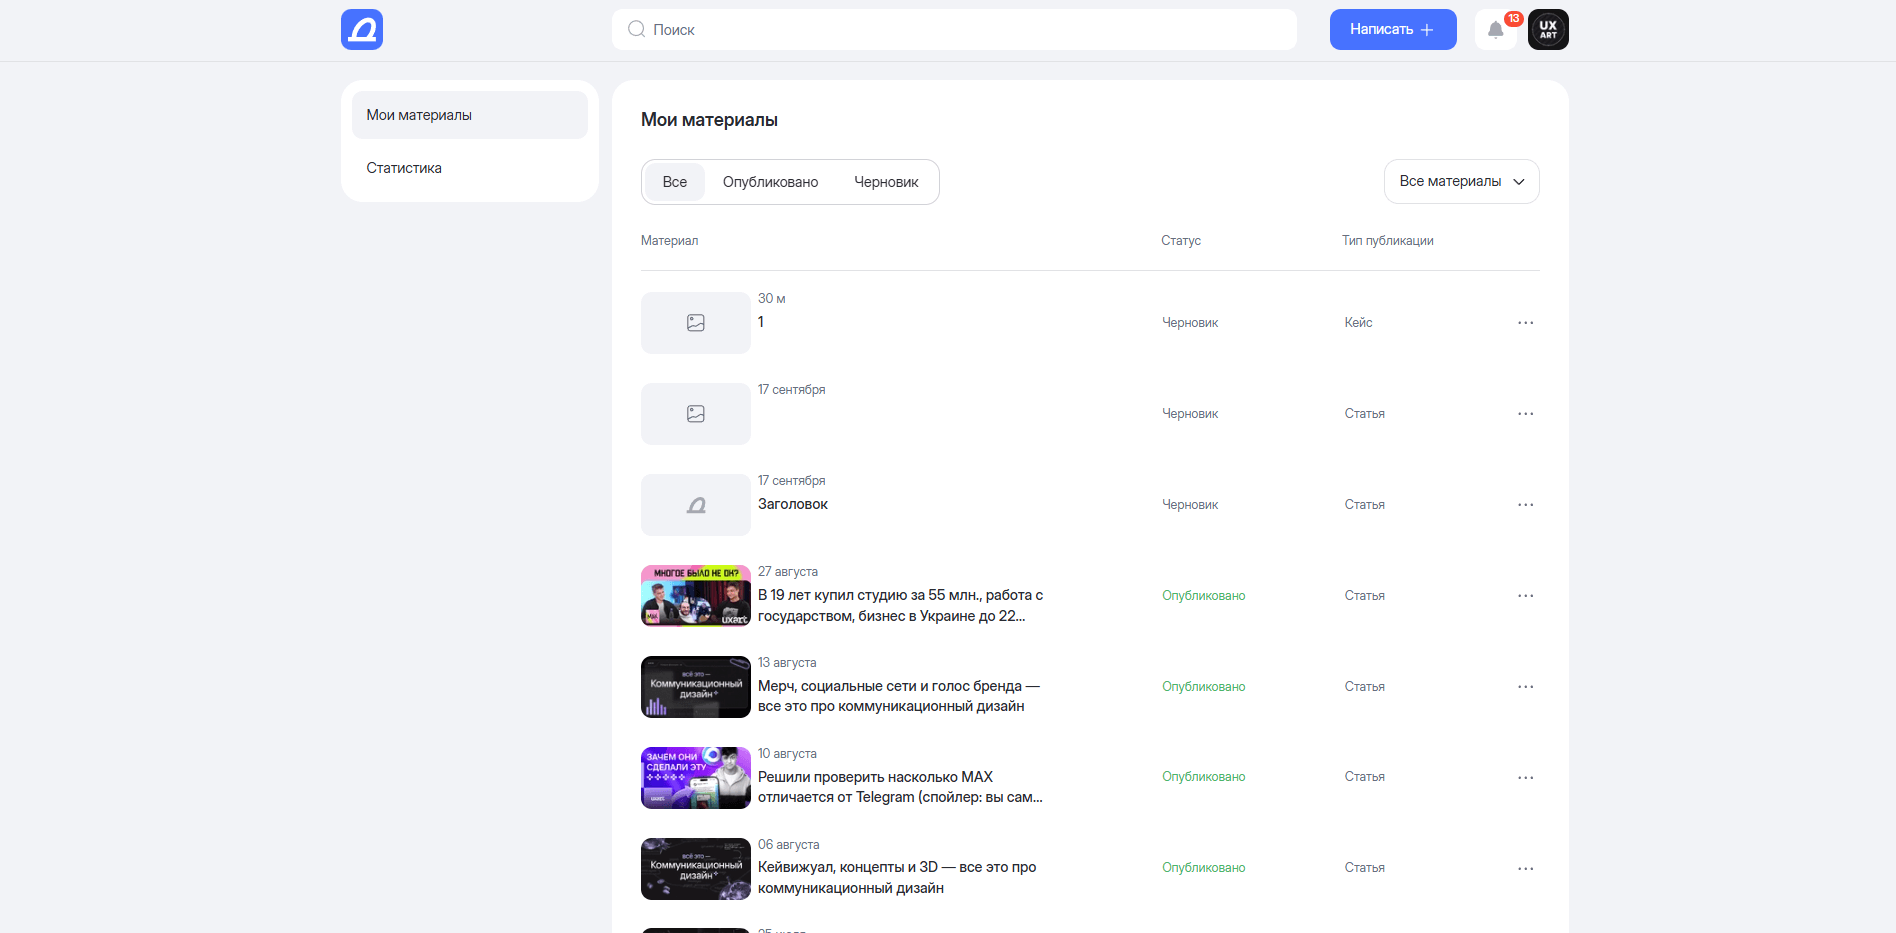Open Статистика in the sidebar

(404, 168)
